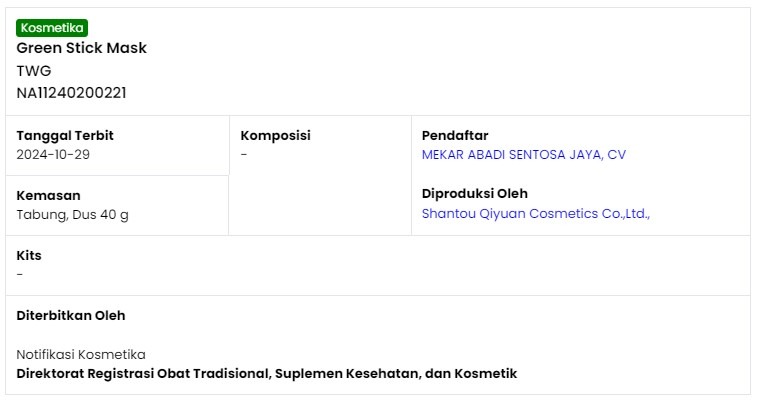Click the brand name TWG
The width and height of the screenshot is (758, 405).
click(x=34, y=71)
